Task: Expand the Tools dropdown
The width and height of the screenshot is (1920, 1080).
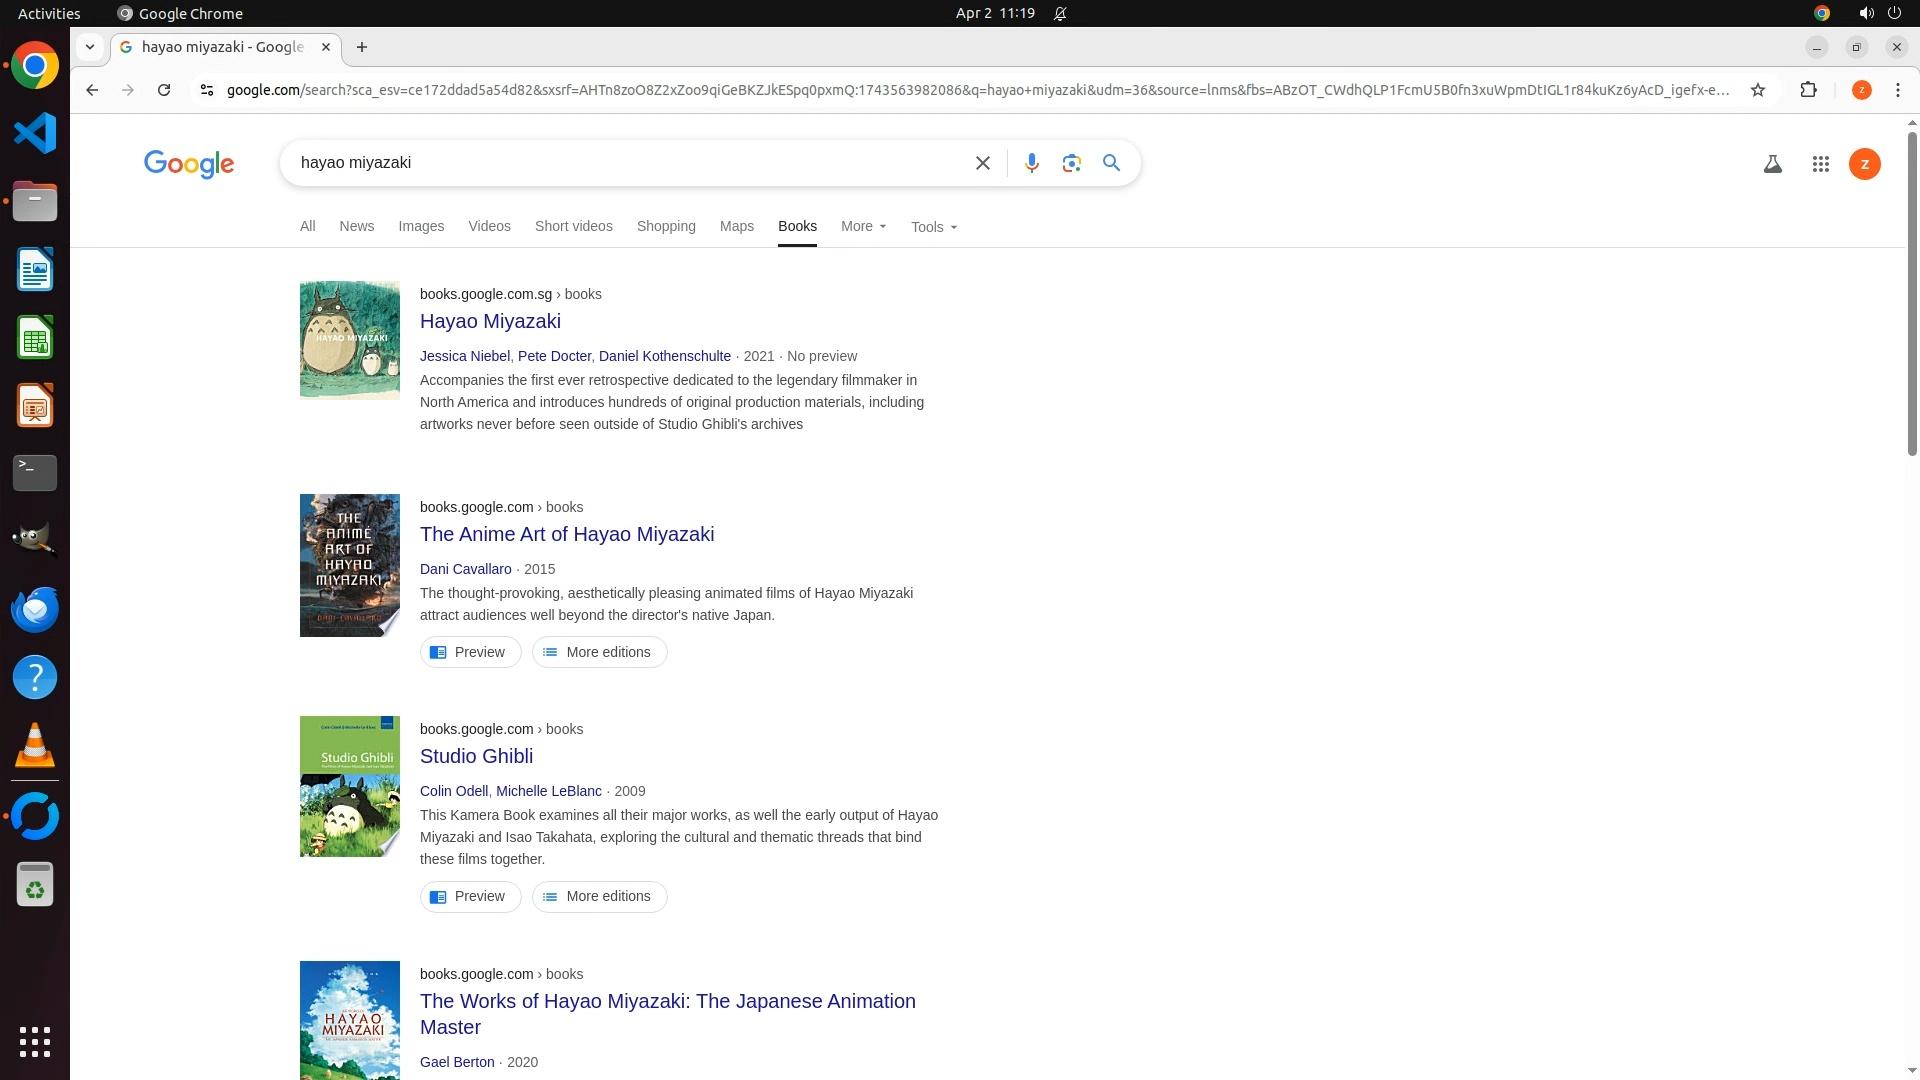Action: (933, 227)
